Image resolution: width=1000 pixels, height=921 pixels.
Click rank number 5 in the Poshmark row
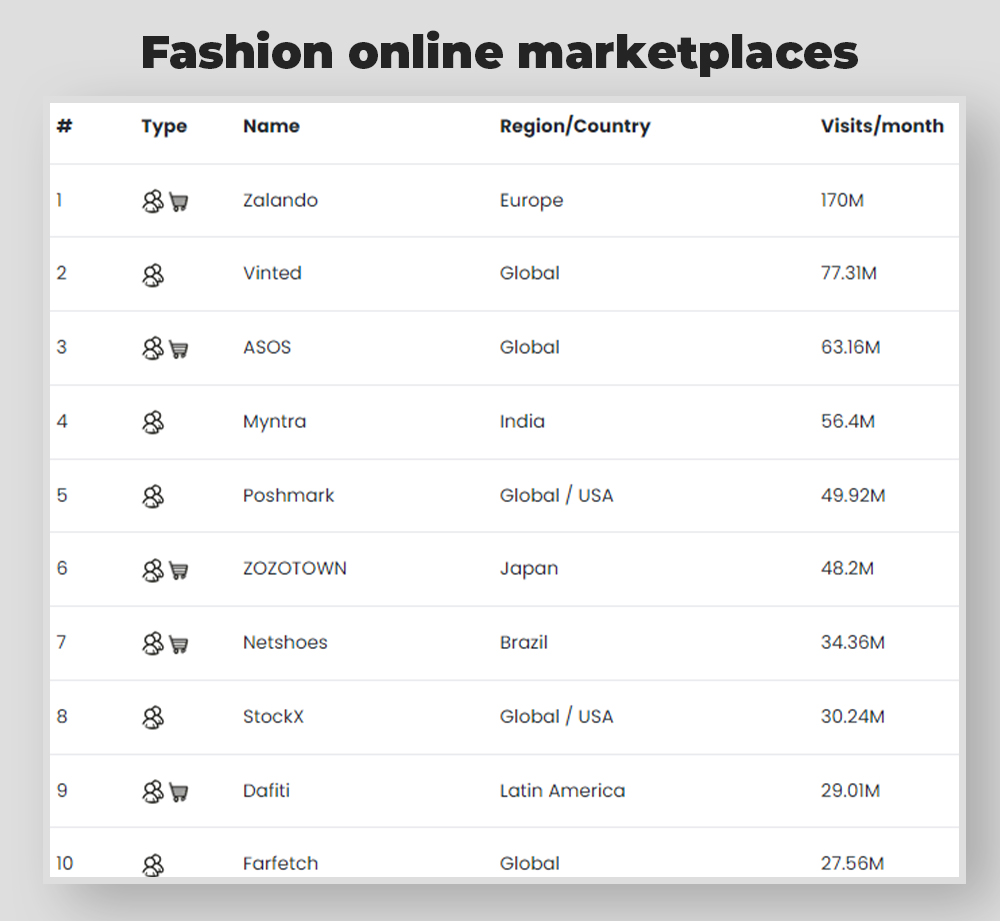[61, 496]
